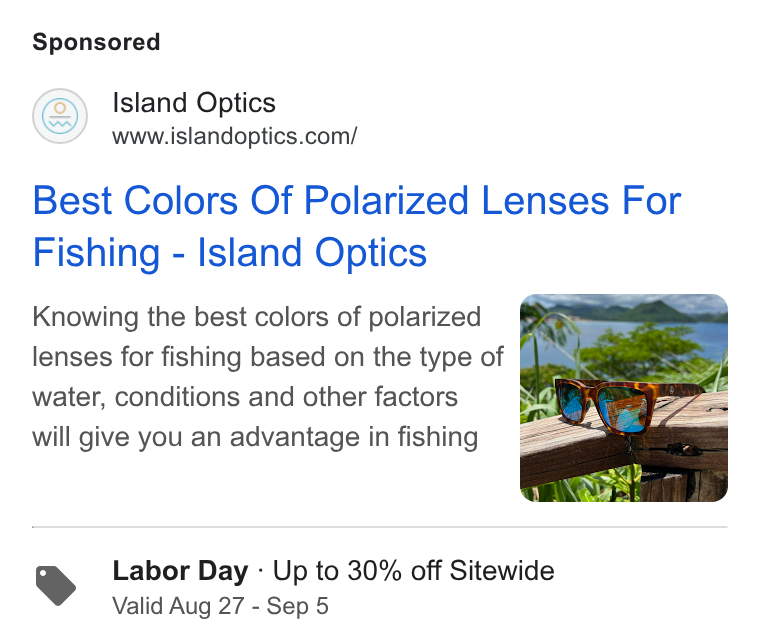Click 'water, conditions and other factors' text line
The image size is (760, 644).
[x=245, y=397]
